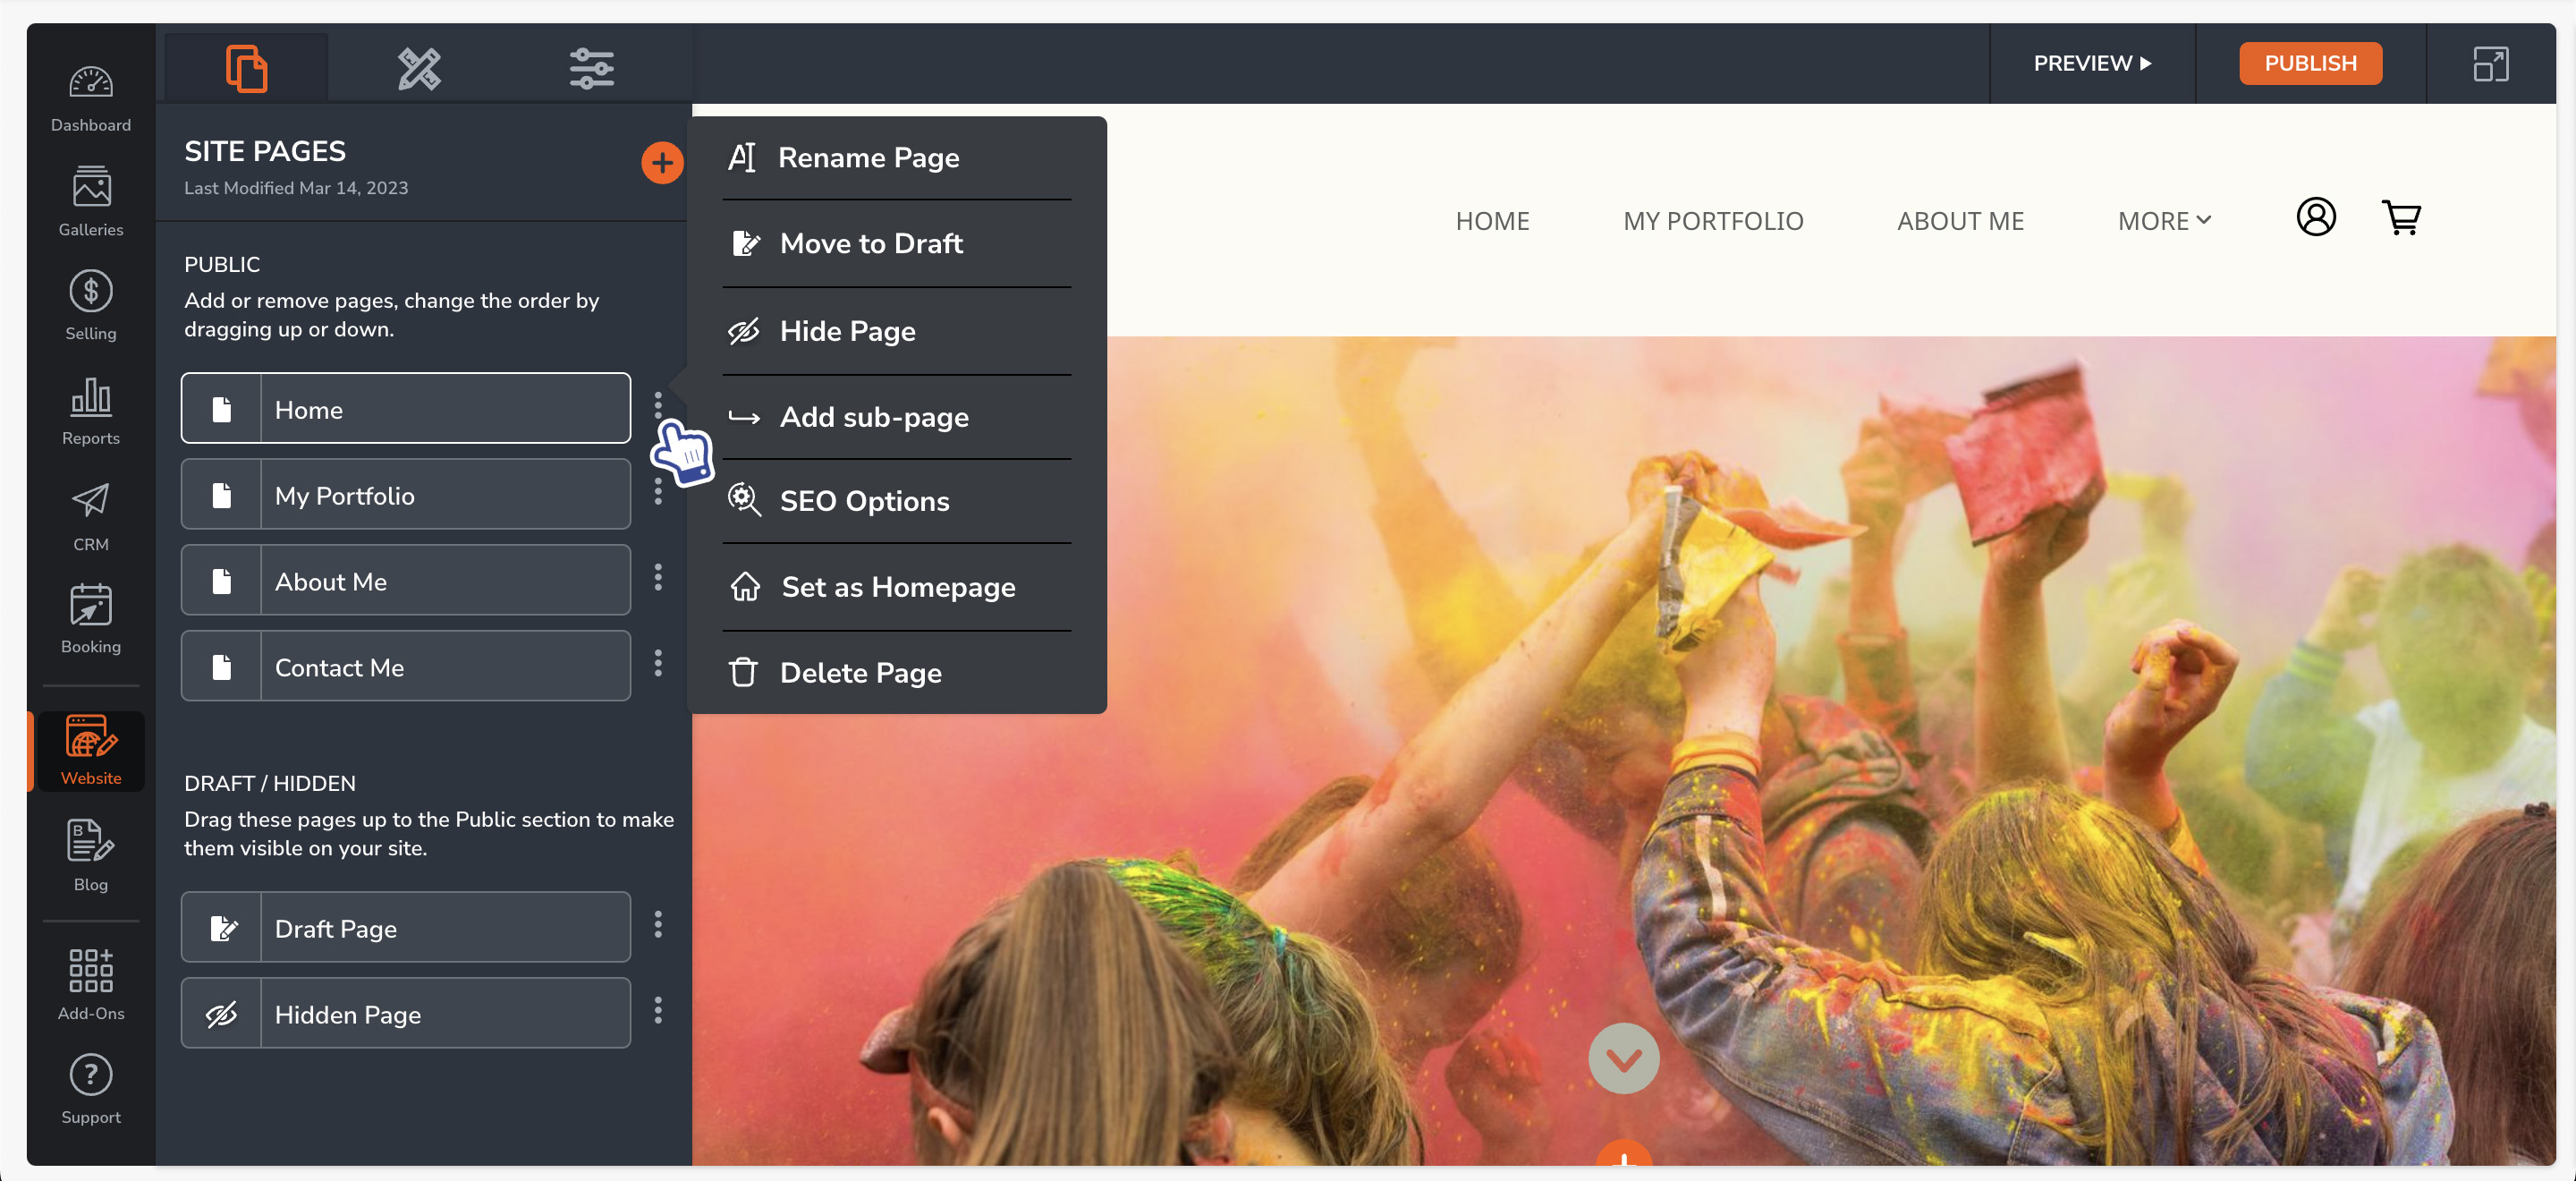This screenshot has height=1181, width=2576.
Task: Expand page options for Contact Me
Action: (659, 667)
